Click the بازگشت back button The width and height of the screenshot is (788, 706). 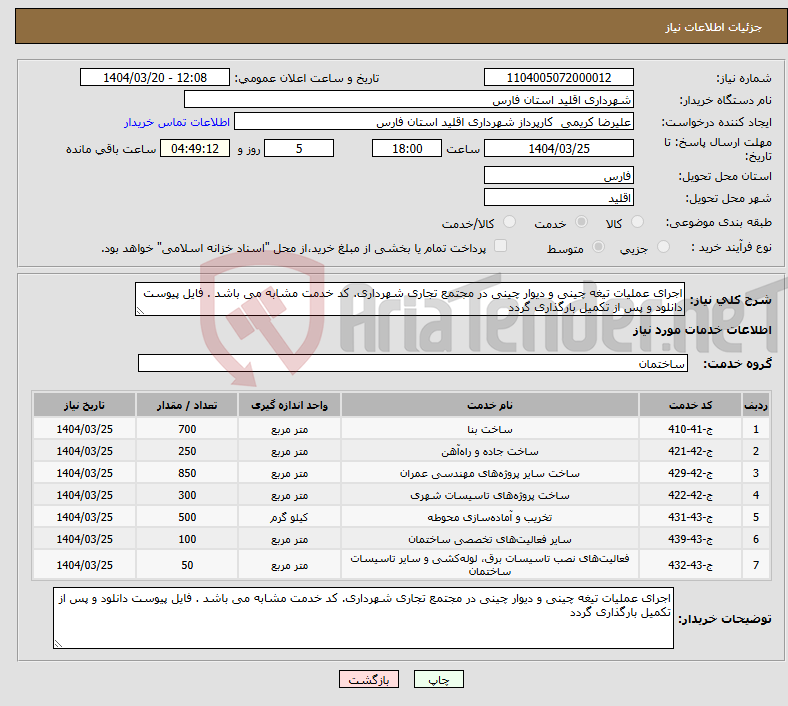pyautogui.click(x=369, y=679)
